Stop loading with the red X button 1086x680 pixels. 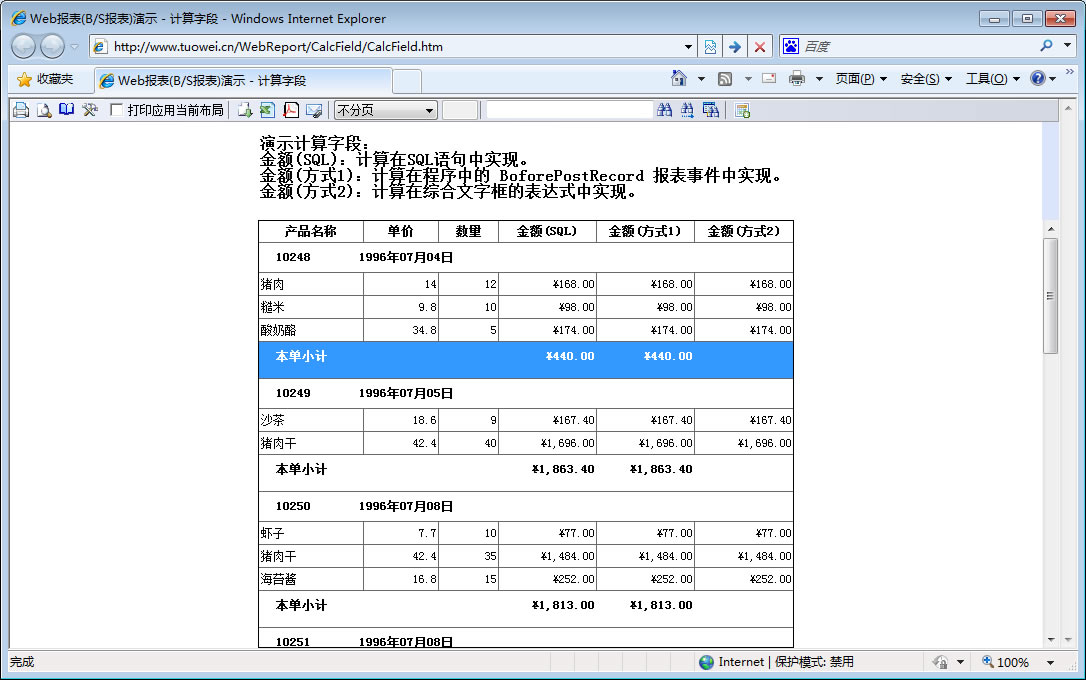pos(760,47)
